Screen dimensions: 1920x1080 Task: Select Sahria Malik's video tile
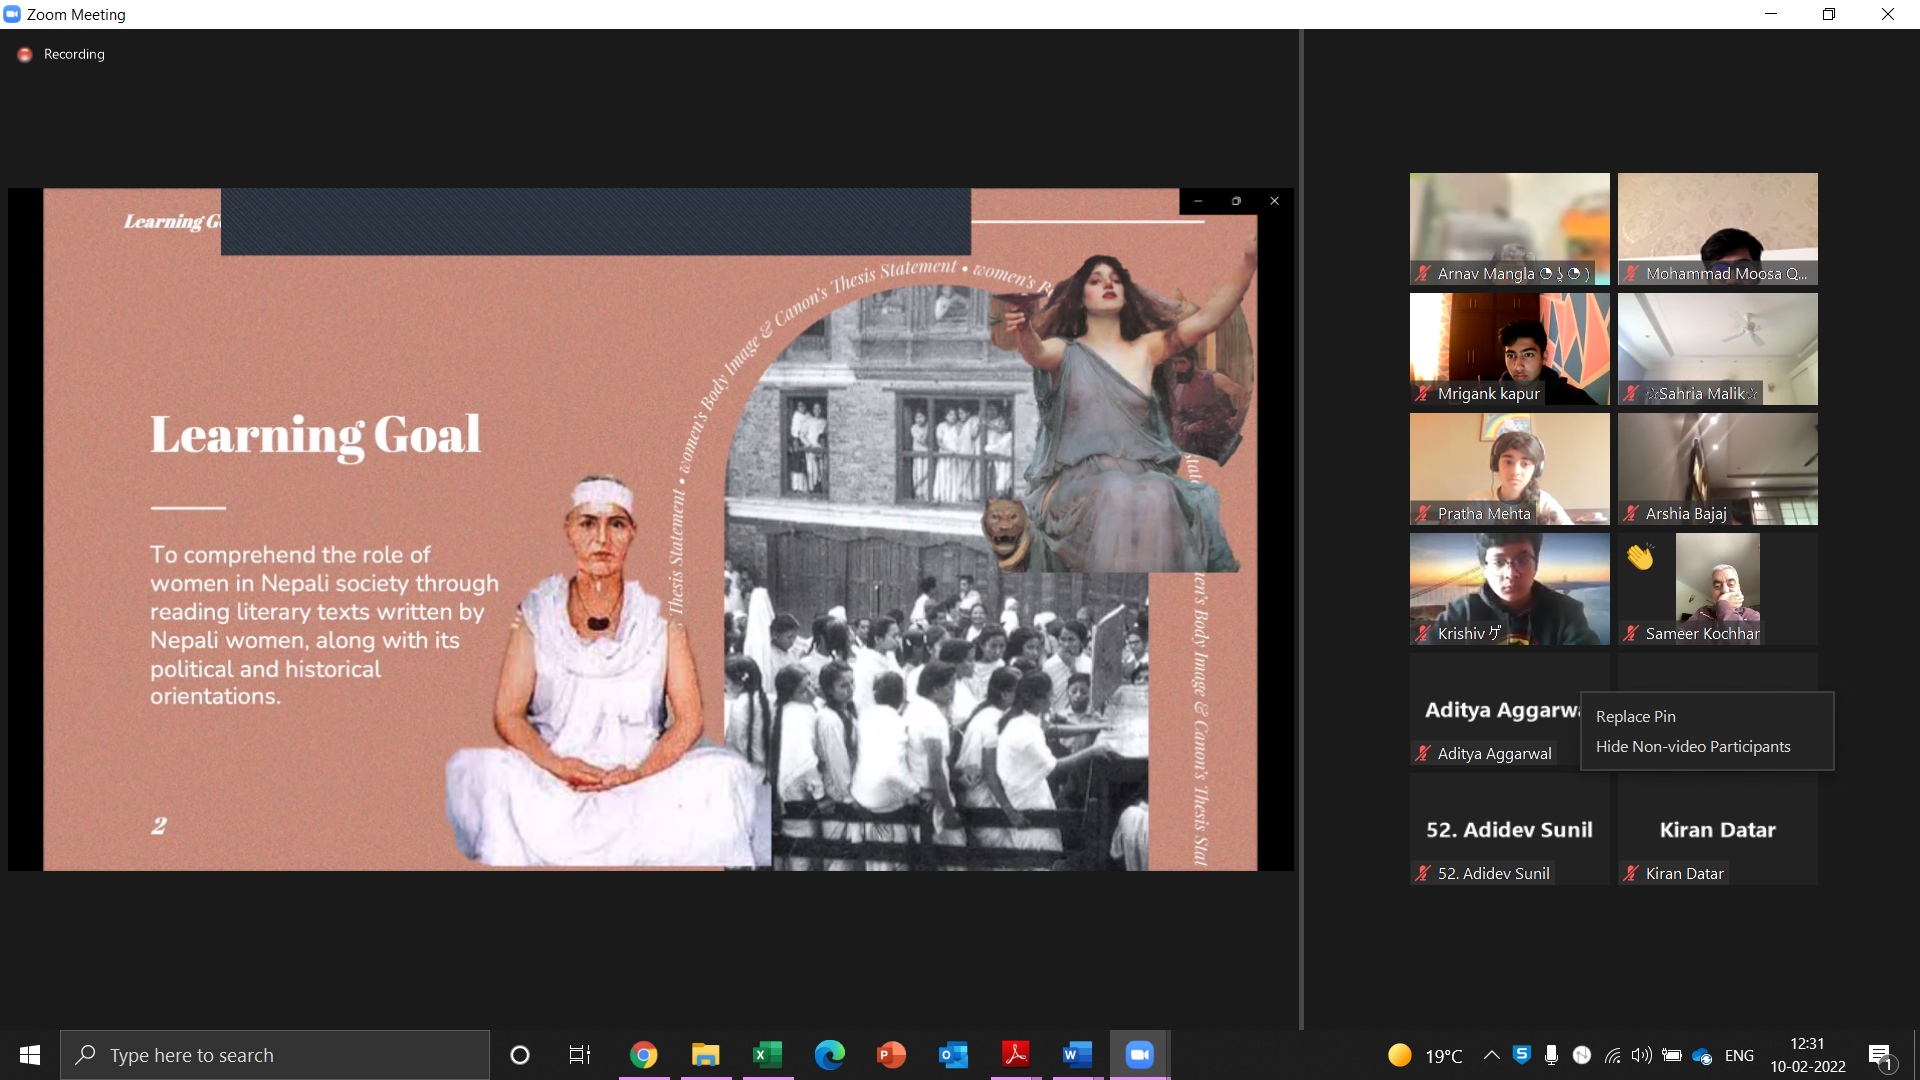tap(1717, 349)
